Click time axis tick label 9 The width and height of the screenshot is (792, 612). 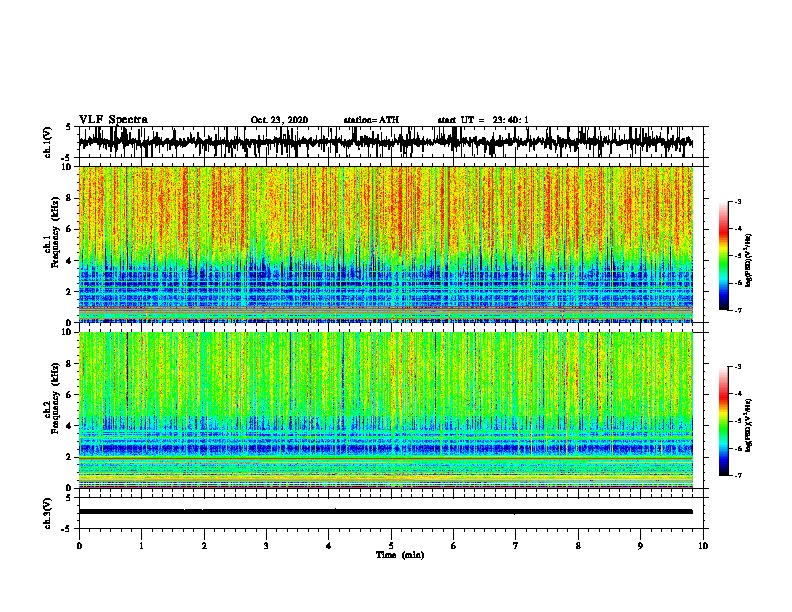(x=640, y=546)
